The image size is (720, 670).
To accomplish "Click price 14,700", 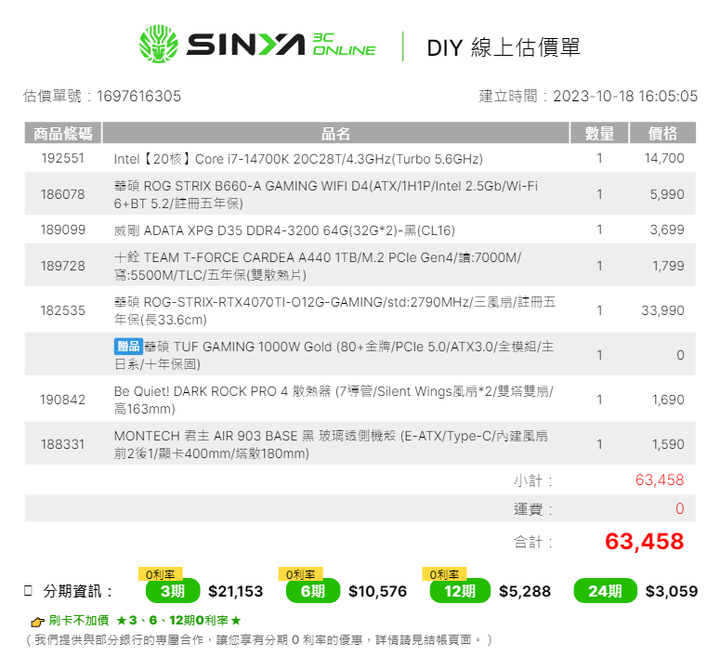I will pos(664,158).
